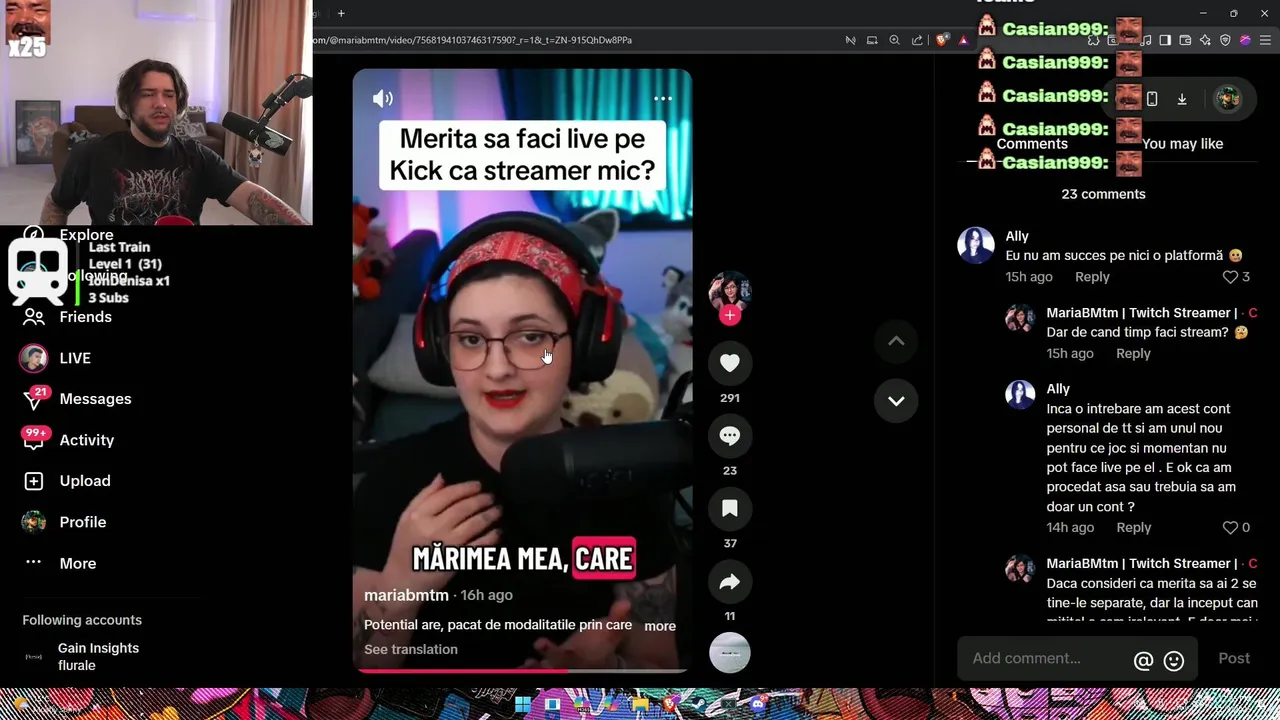Follow creator with red plus badge
Image resolution: width=1280 pixels, height=720 pixels.
[730, 315]
